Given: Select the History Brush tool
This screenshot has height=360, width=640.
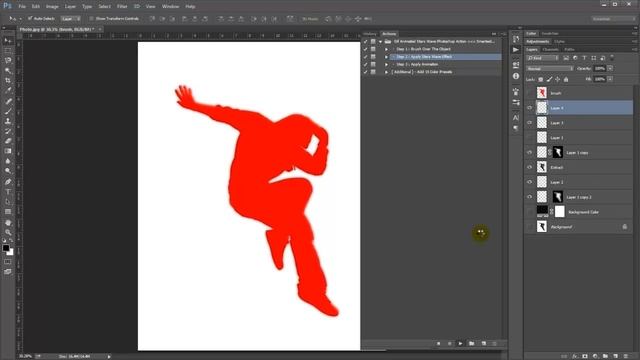Looking at the screenshot, I should click(x=8, y=131).
